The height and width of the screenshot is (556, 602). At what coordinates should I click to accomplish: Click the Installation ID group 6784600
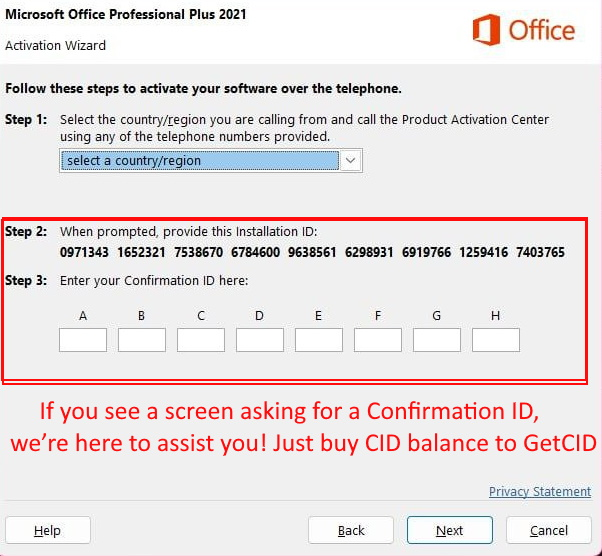255,252
